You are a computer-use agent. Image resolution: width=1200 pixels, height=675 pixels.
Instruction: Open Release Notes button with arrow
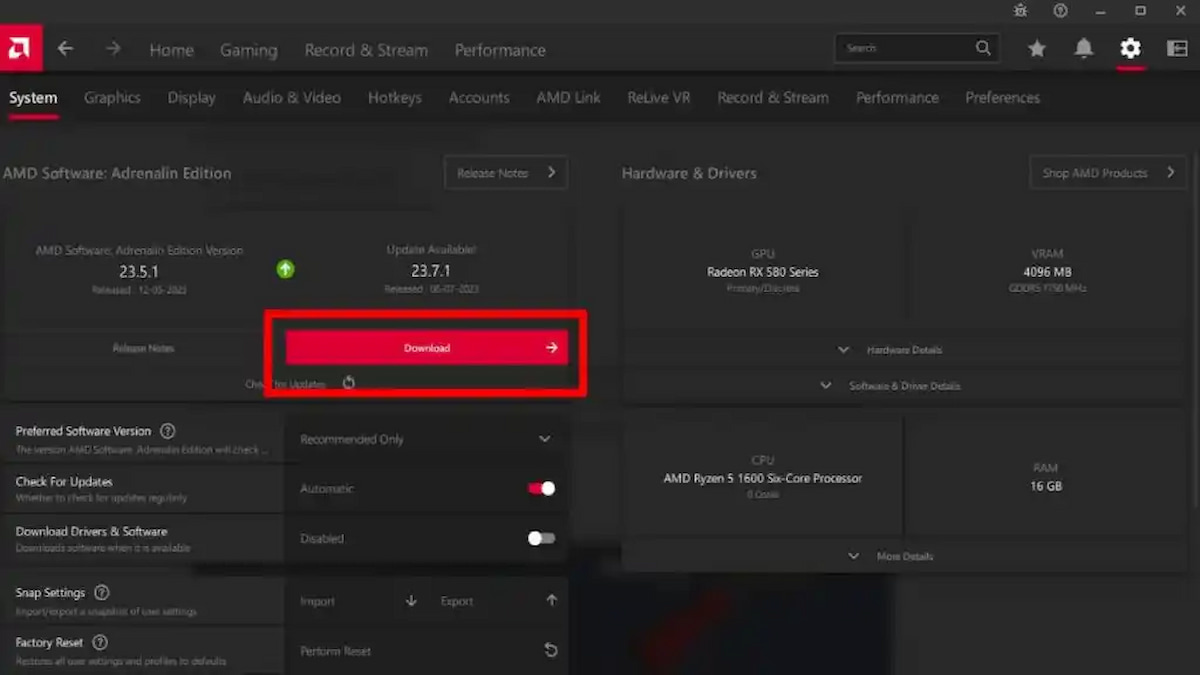click(506, 172)
